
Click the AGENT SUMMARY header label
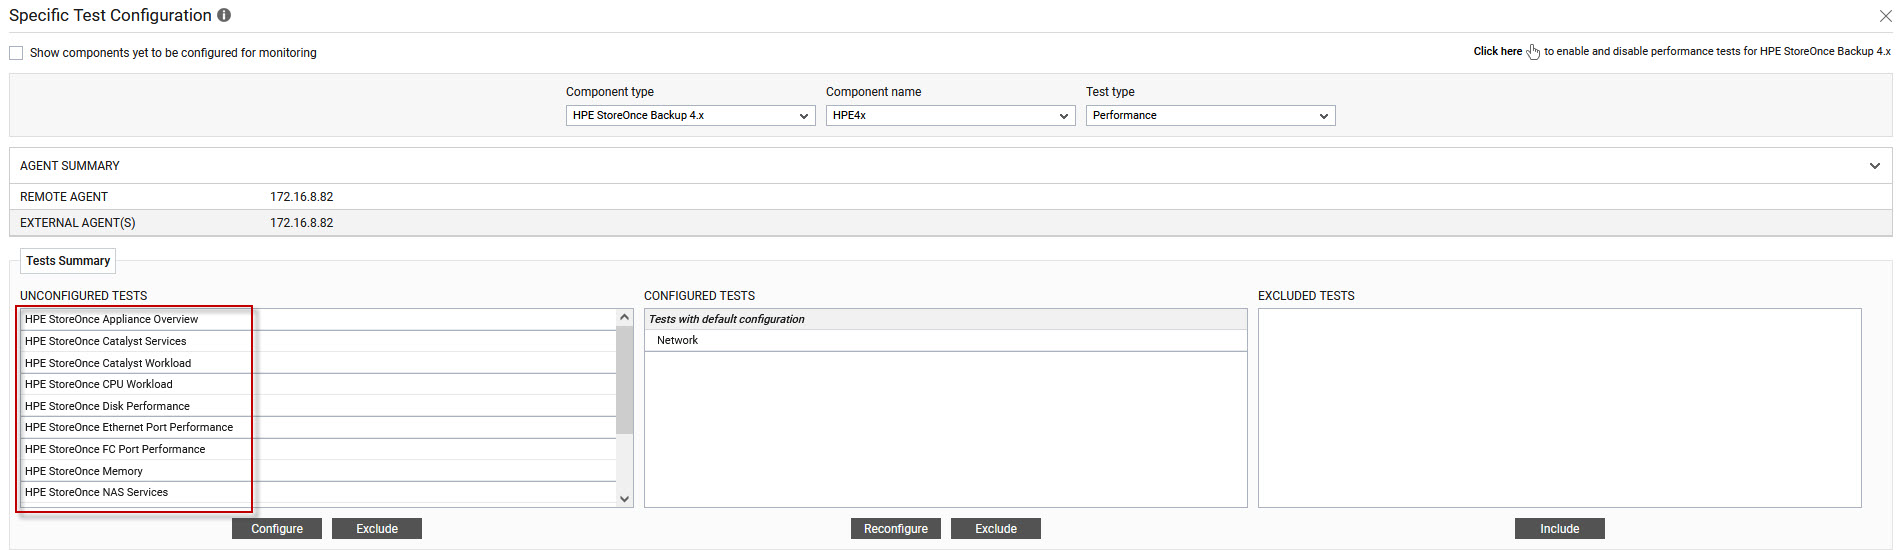click(70, 166)
